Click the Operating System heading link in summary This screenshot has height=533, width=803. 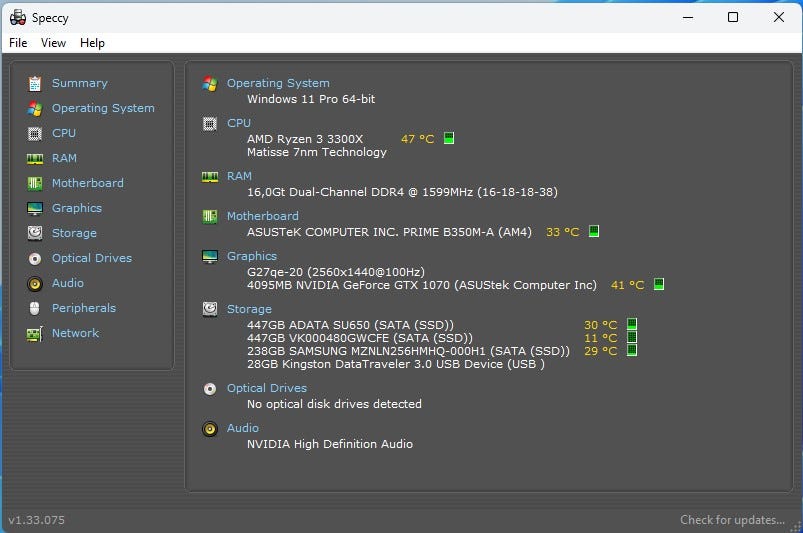(x=278, y=83)
